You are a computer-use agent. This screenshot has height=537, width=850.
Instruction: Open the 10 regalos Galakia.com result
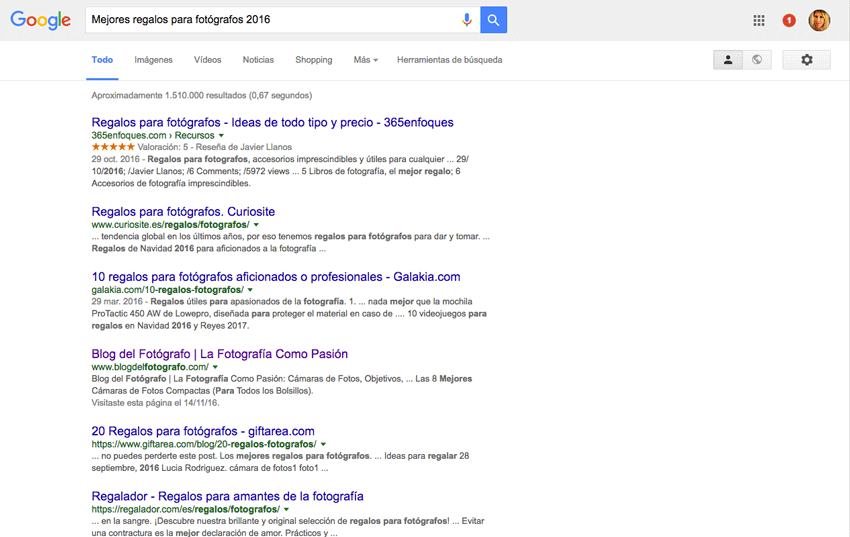276,277
